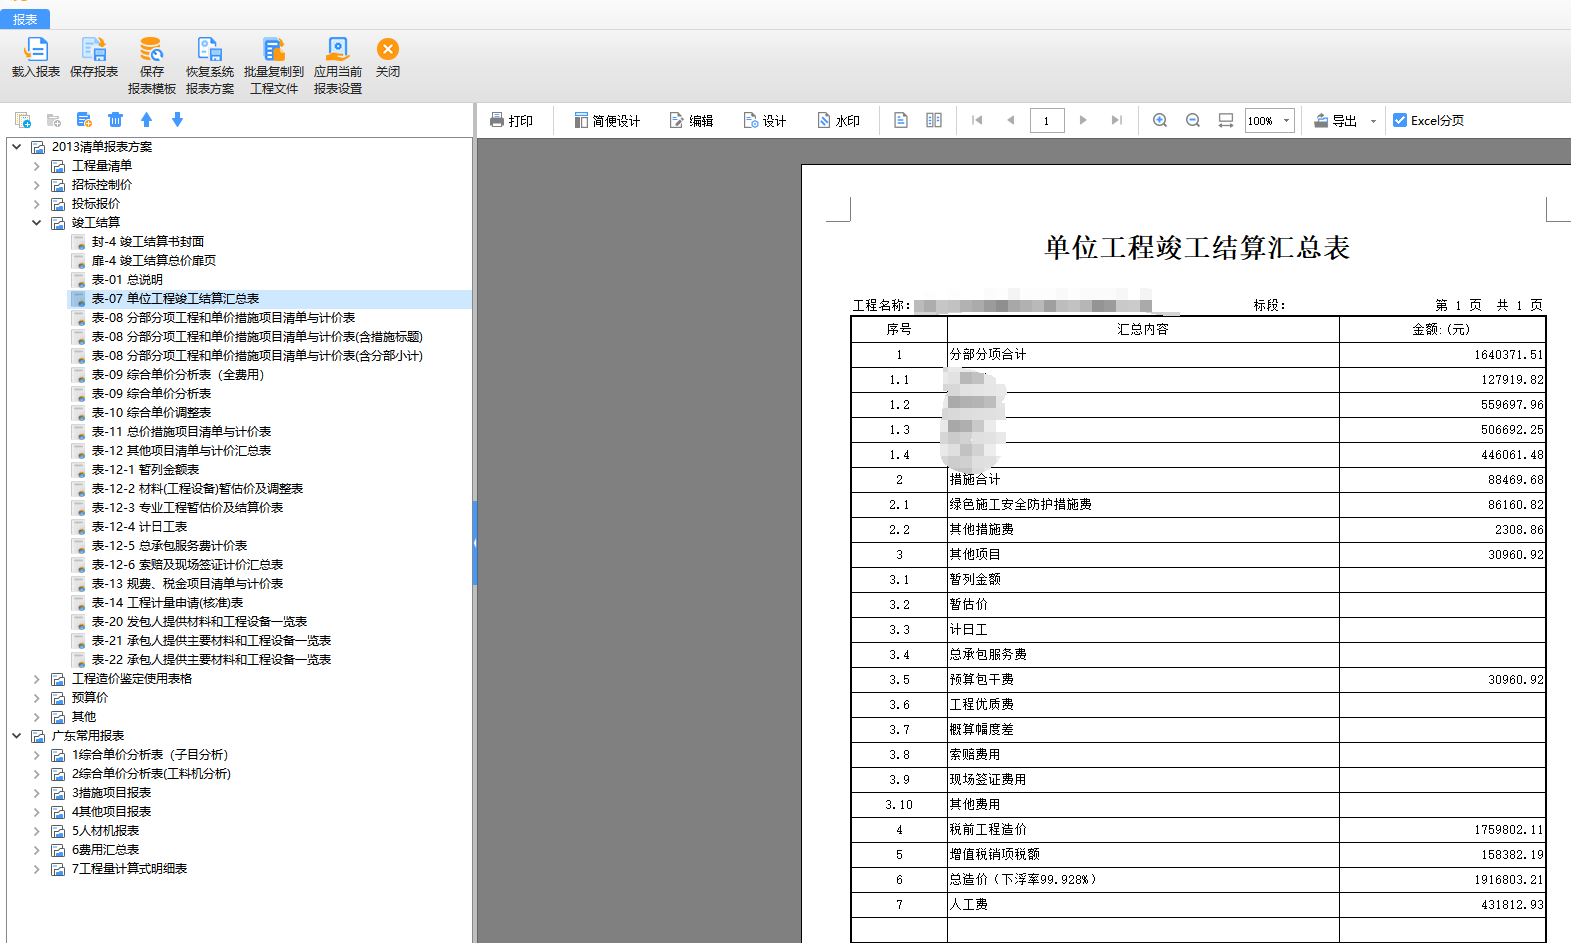Move report down with blue down arrow
The width and height of the screenshot is (1571, 943).
(178, 120)
